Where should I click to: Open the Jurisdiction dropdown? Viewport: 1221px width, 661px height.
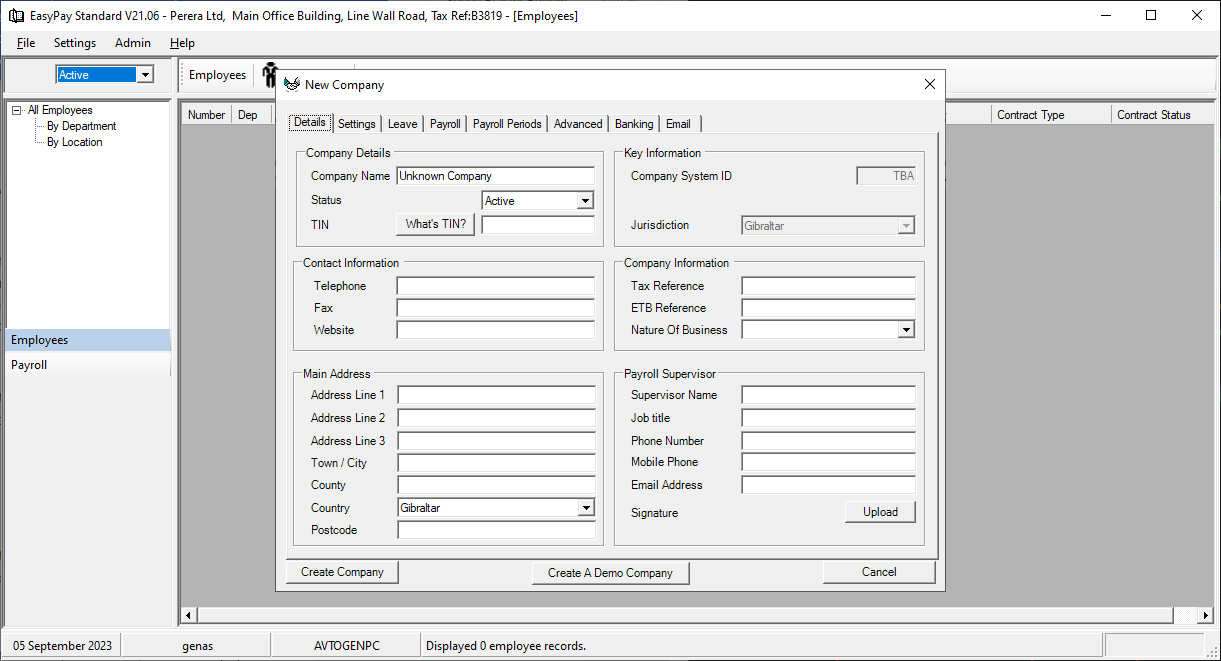(906, 226)
